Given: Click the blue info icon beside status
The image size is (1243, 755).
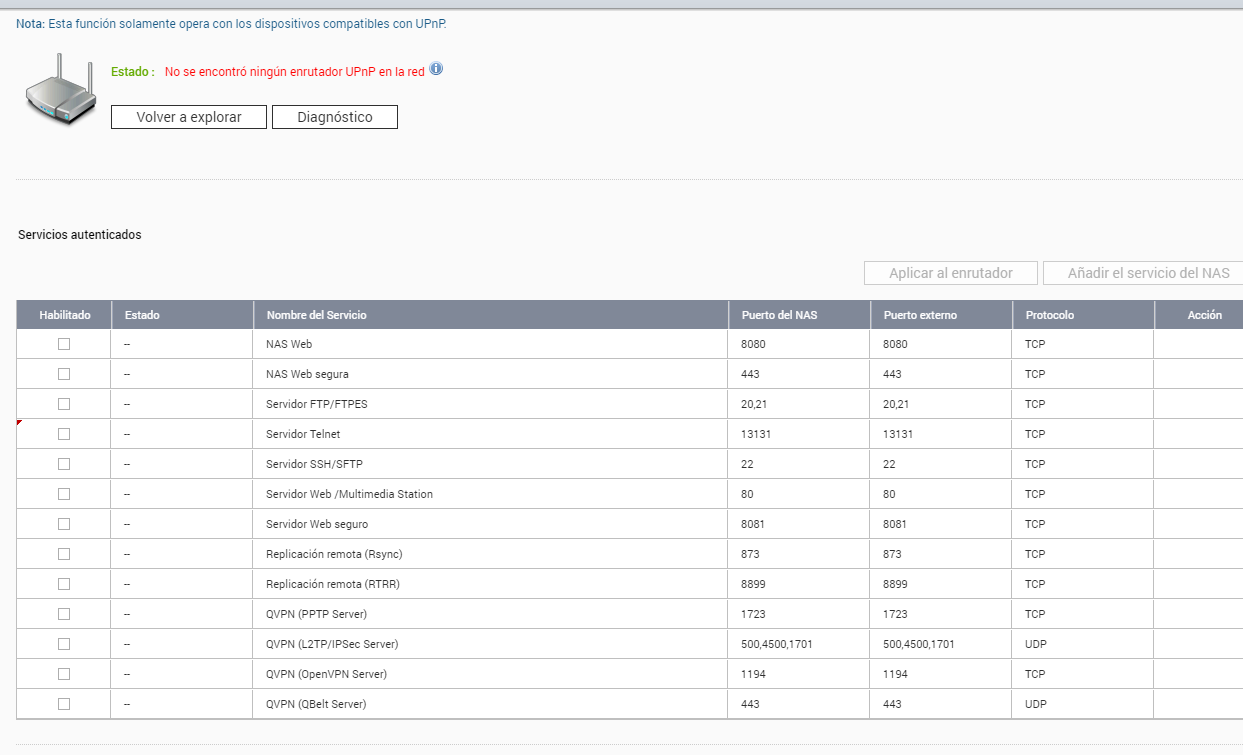Looking at the screenshot, I should pos(436,70).
